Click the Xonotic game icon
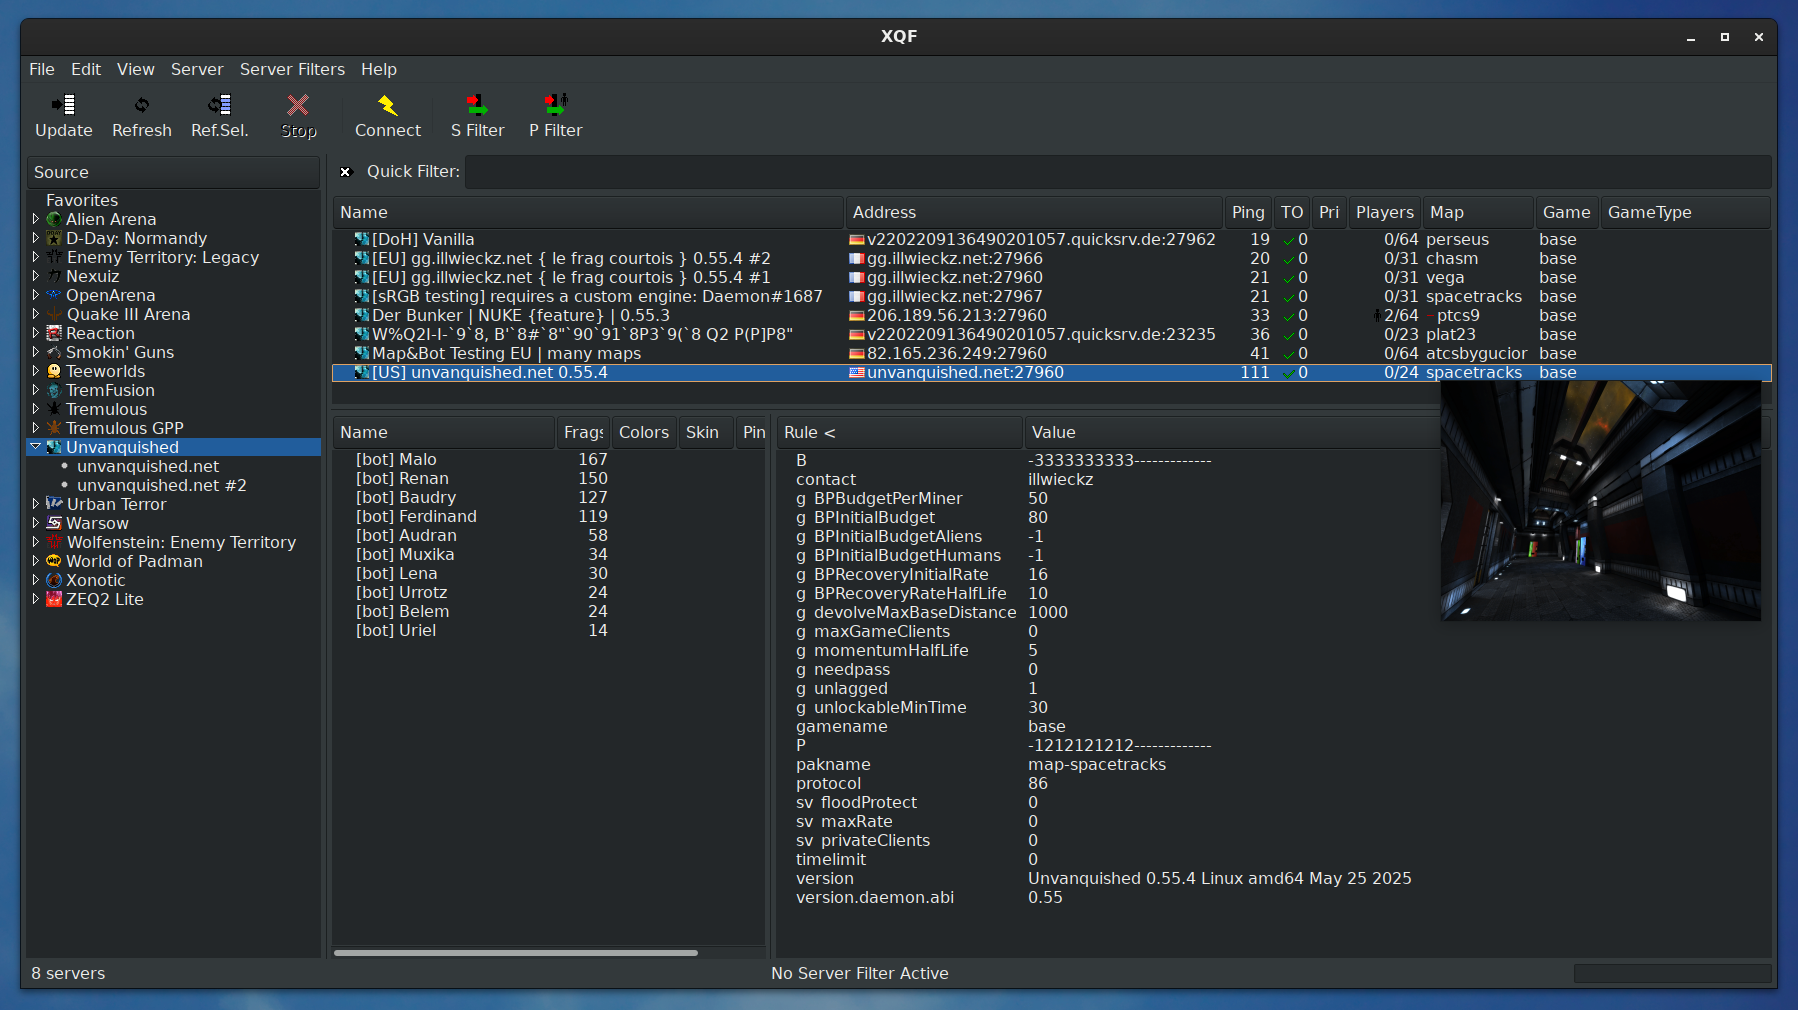 pos(55,580)
